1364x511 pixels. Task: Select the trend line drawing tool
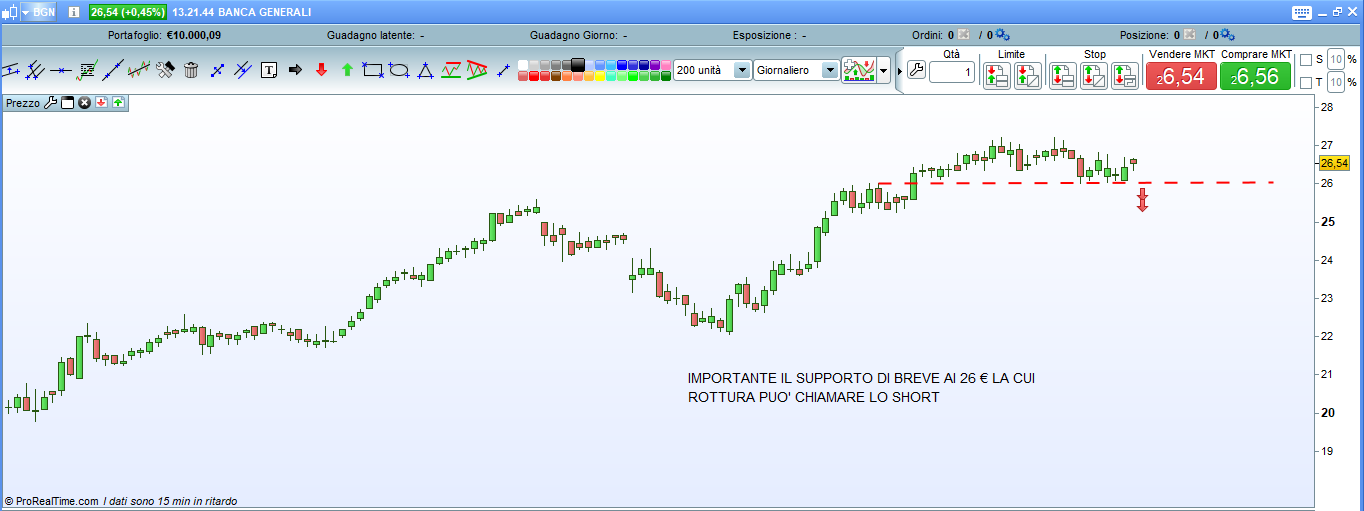[x=113, y=70]
